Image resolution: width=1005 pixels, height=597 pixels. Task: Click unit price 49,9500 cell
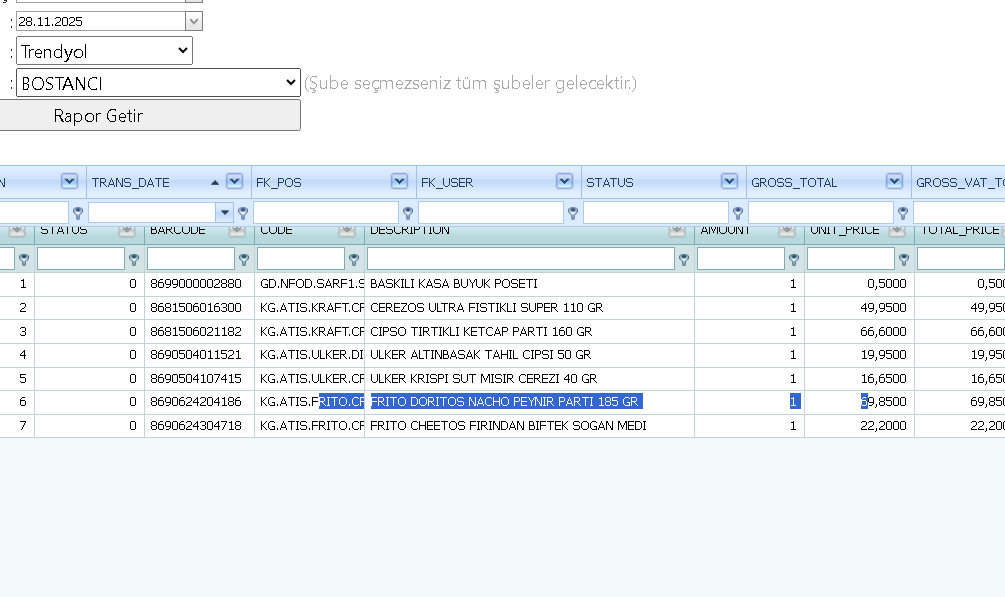point(860,307)
